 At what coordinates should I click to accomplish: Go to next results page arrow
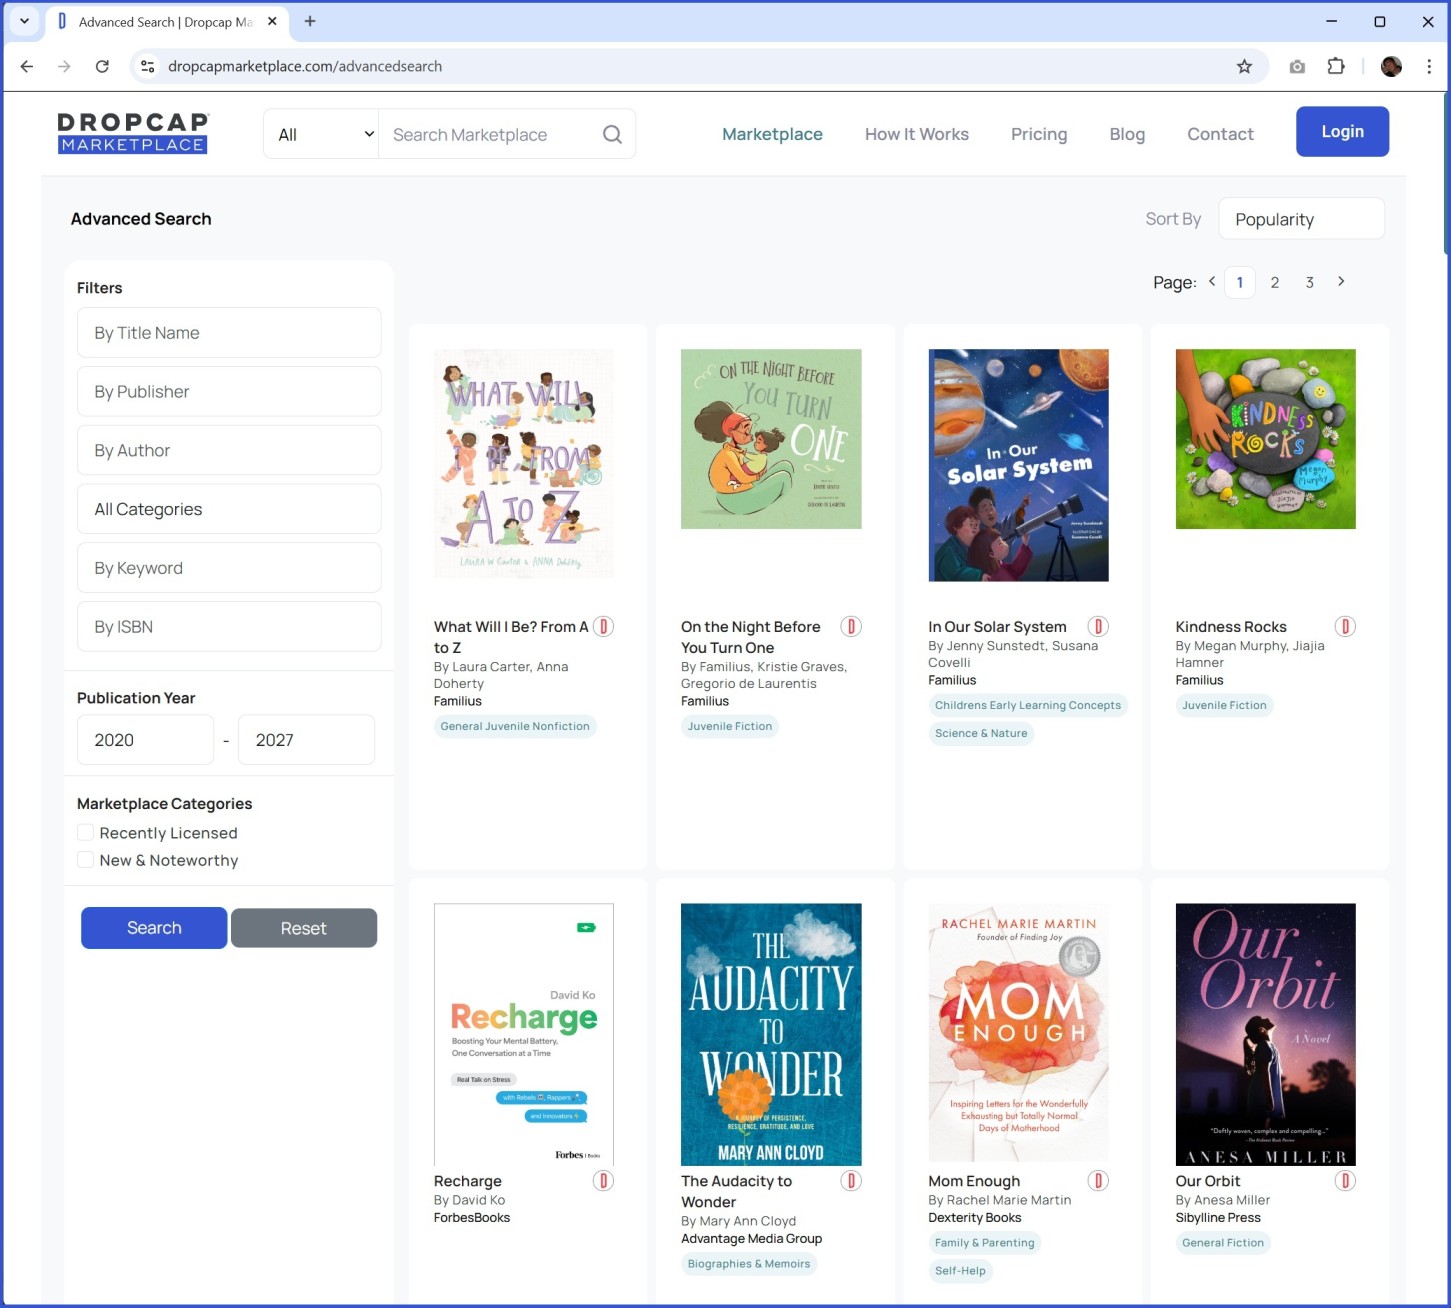pyautogui.click(x=1341, y=282)
